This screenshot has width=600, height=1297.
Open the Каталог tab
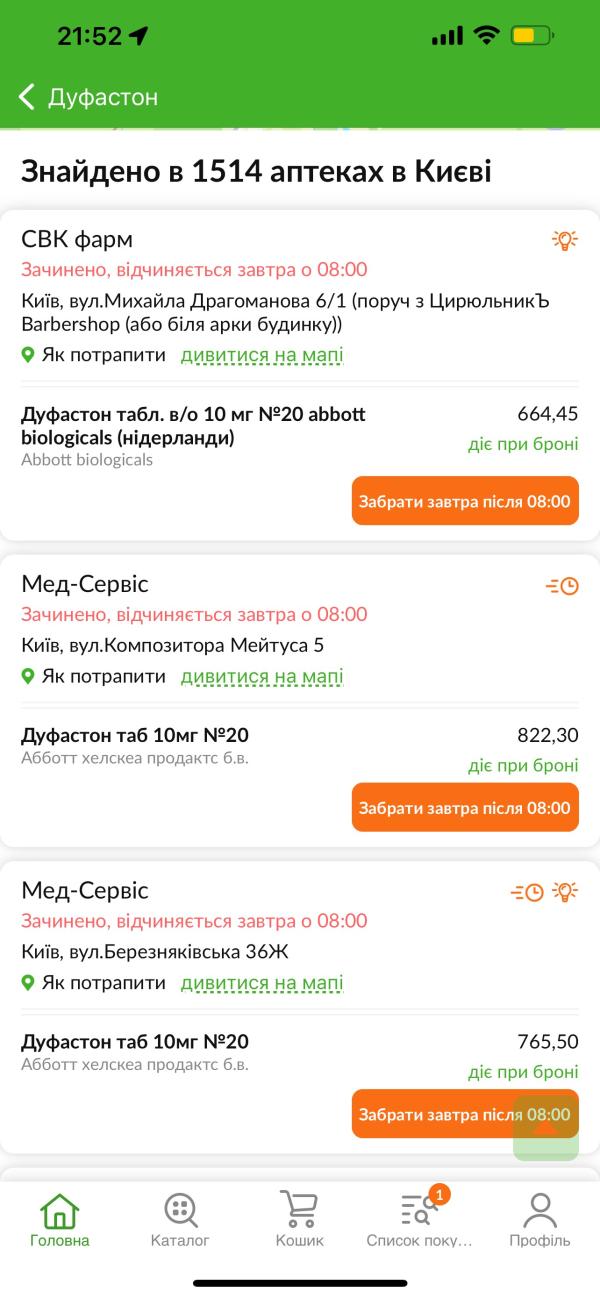point(180,1220)
